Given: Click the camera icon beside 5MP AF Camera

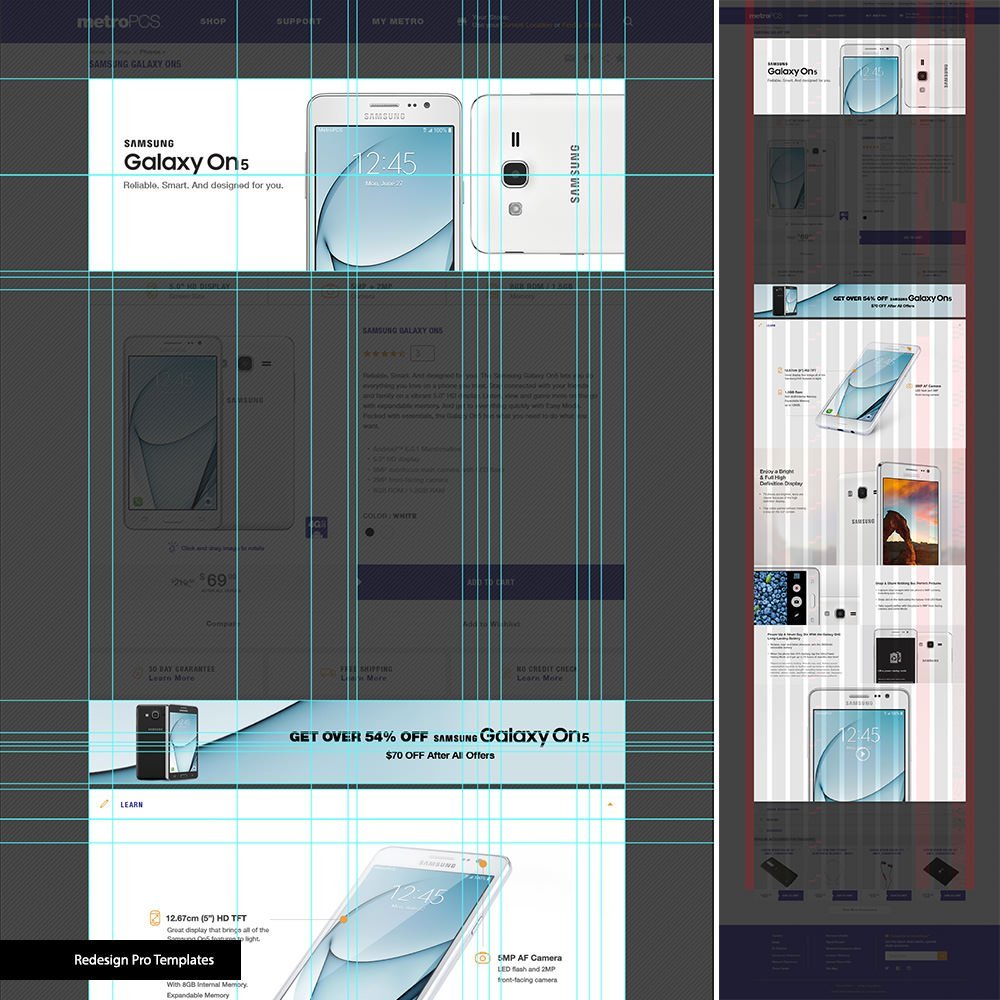Looking at the screenshot, I should (x=482, y=958).
